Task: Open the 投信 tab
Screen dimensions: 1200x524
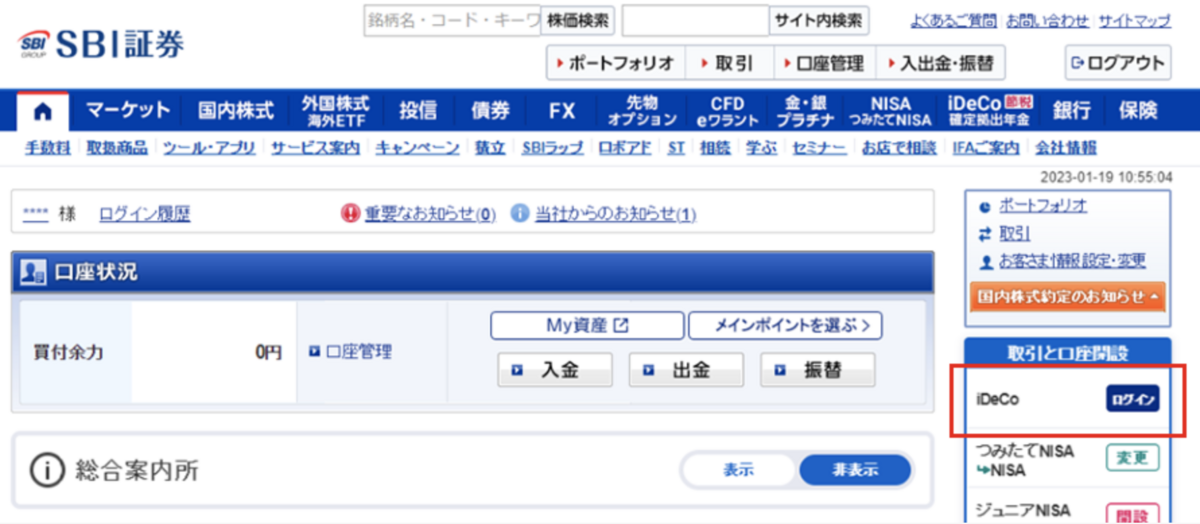Action: (x=418, y=111)
